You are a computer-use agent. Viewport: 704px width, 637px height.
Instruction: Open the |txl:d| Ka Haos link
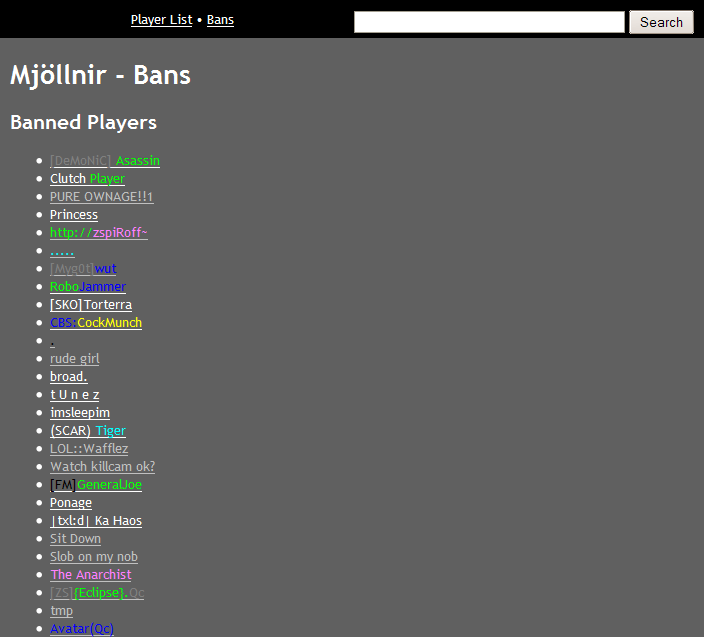point(96,521)
